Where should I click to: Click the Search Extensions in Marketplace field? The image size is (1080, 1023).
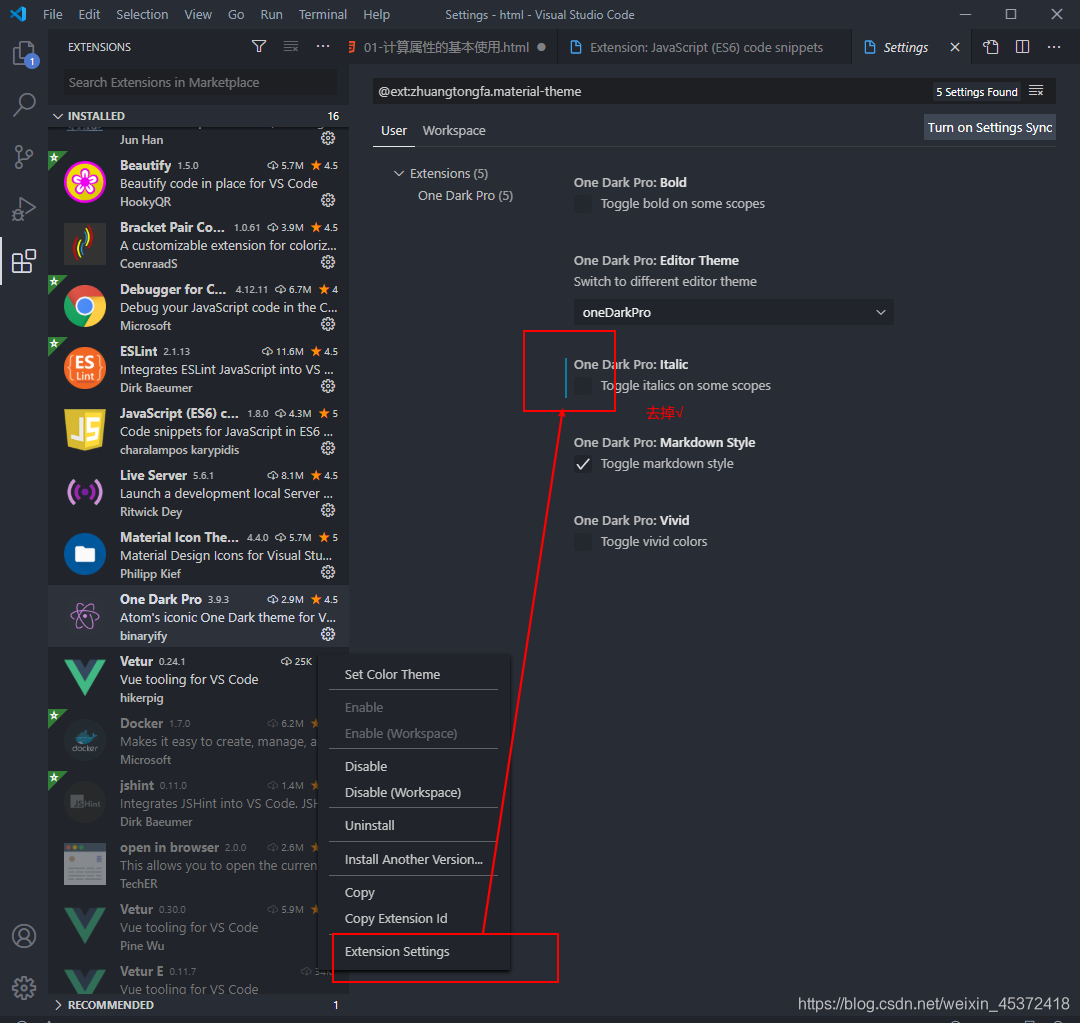(200, 82)
